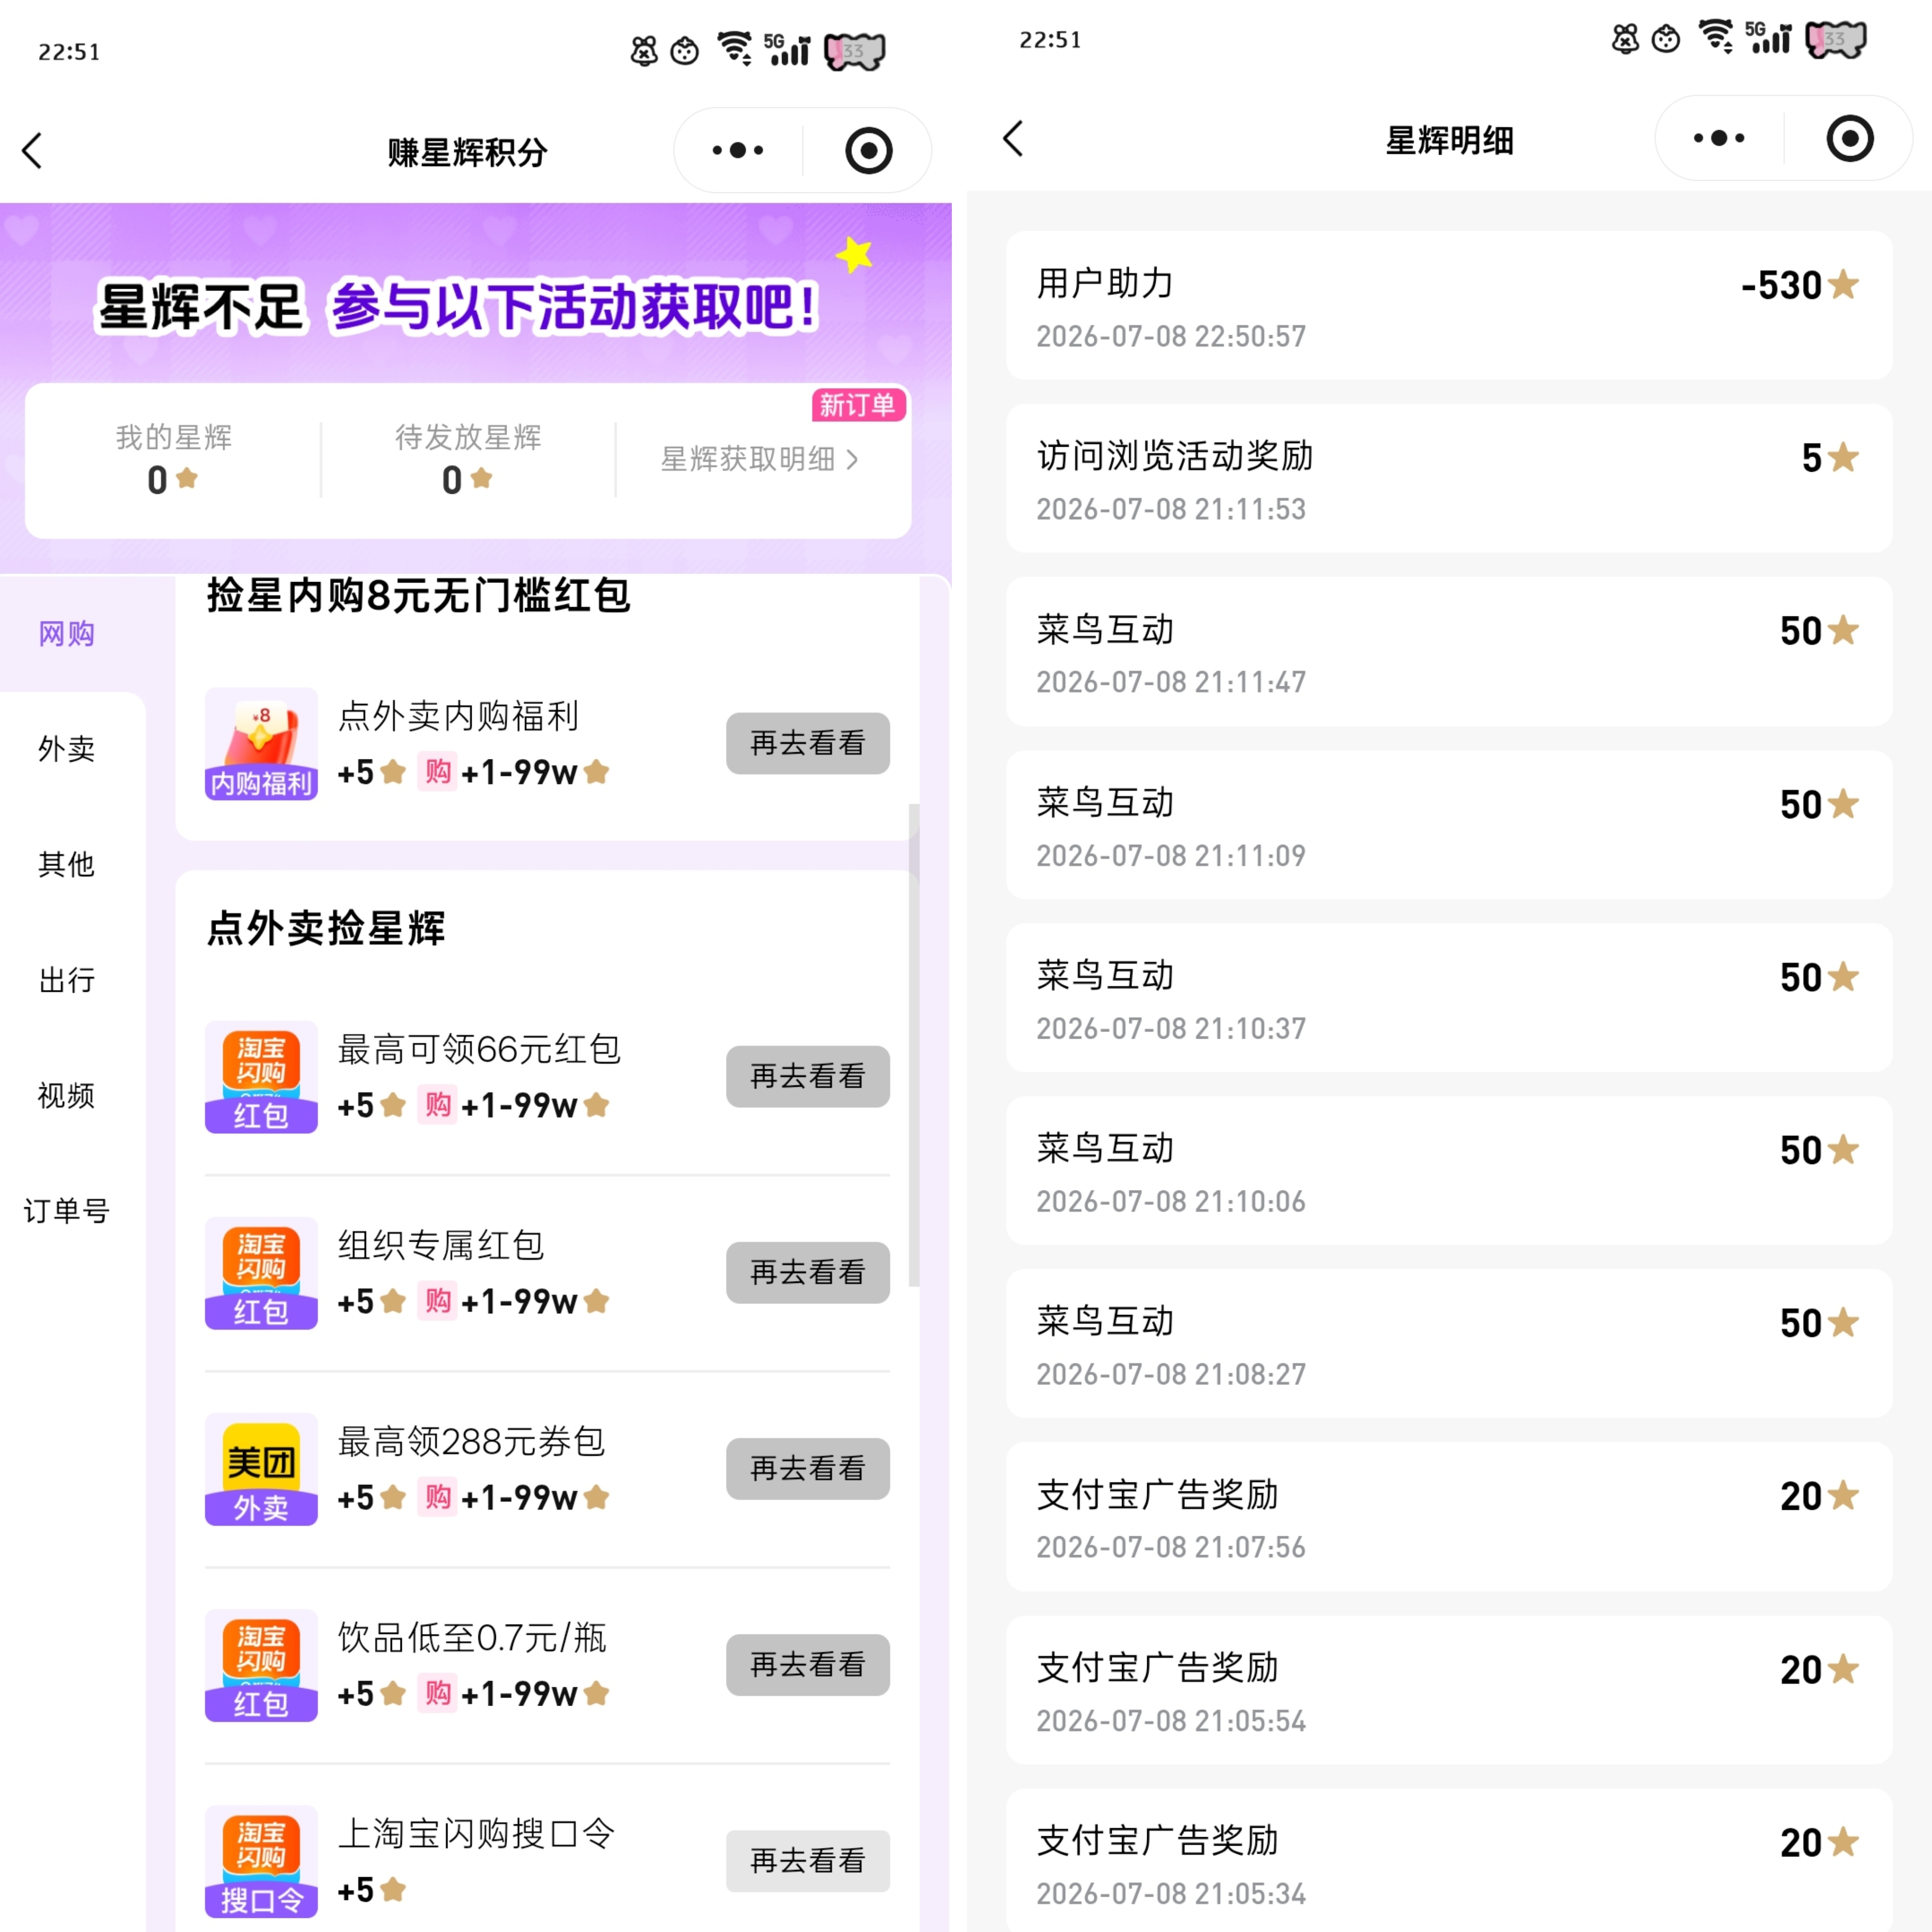Tap 点外卖捡星辉 section heading

(326, 928)
